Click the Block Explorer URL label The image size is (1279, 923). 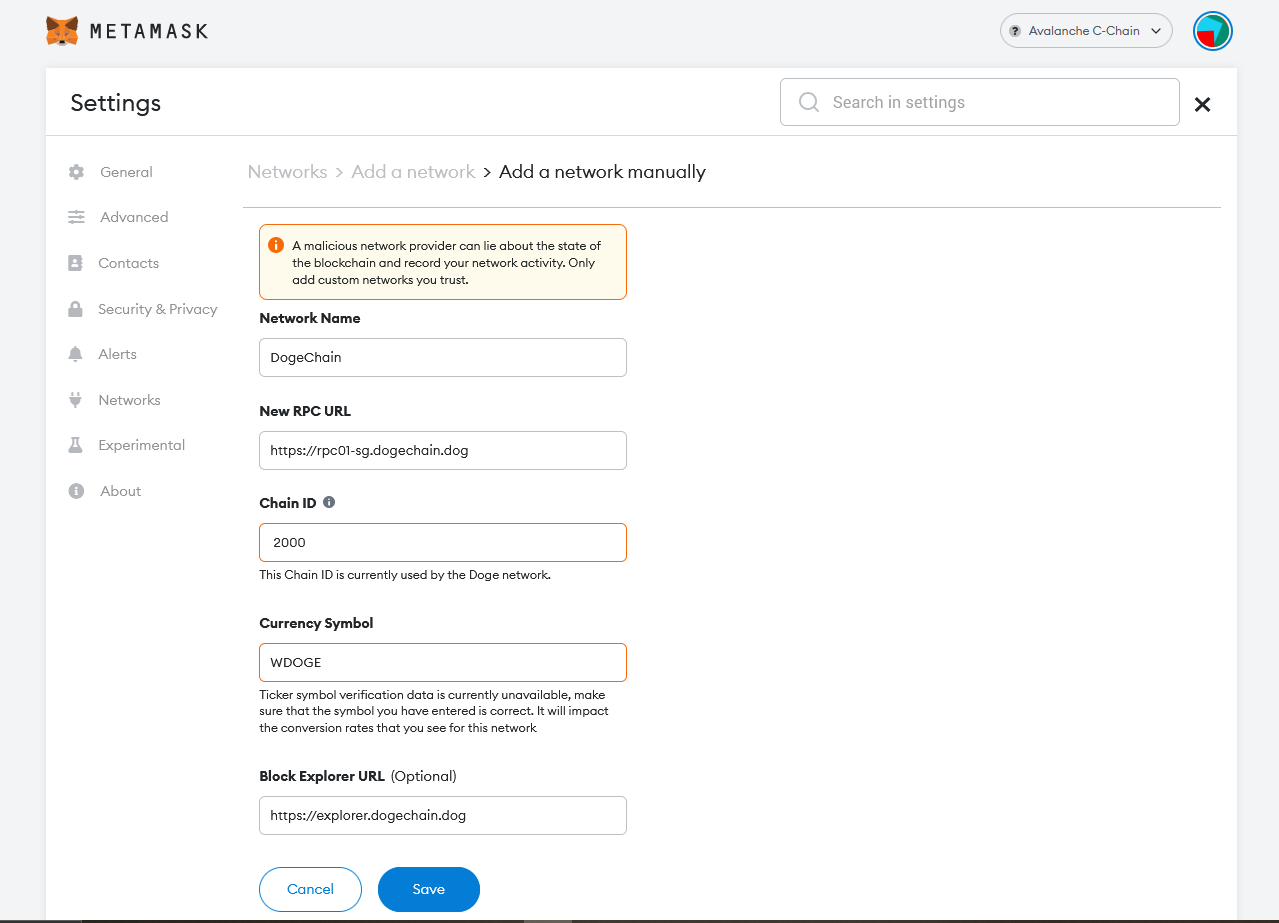point(322,776)
